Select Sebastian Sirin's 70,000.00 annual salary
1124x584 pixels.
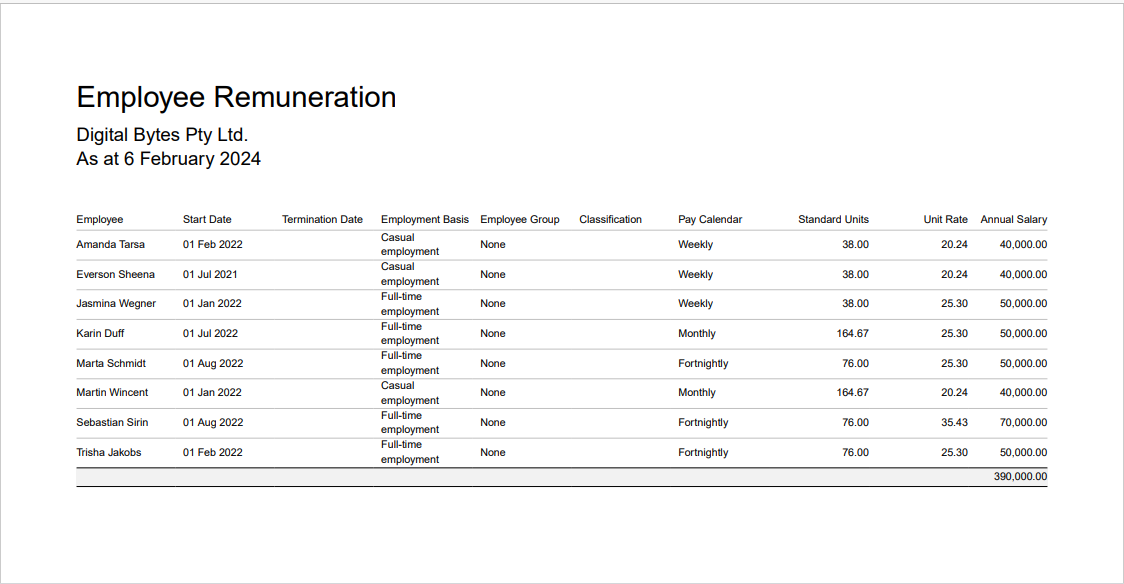(x=1023, y=423)
